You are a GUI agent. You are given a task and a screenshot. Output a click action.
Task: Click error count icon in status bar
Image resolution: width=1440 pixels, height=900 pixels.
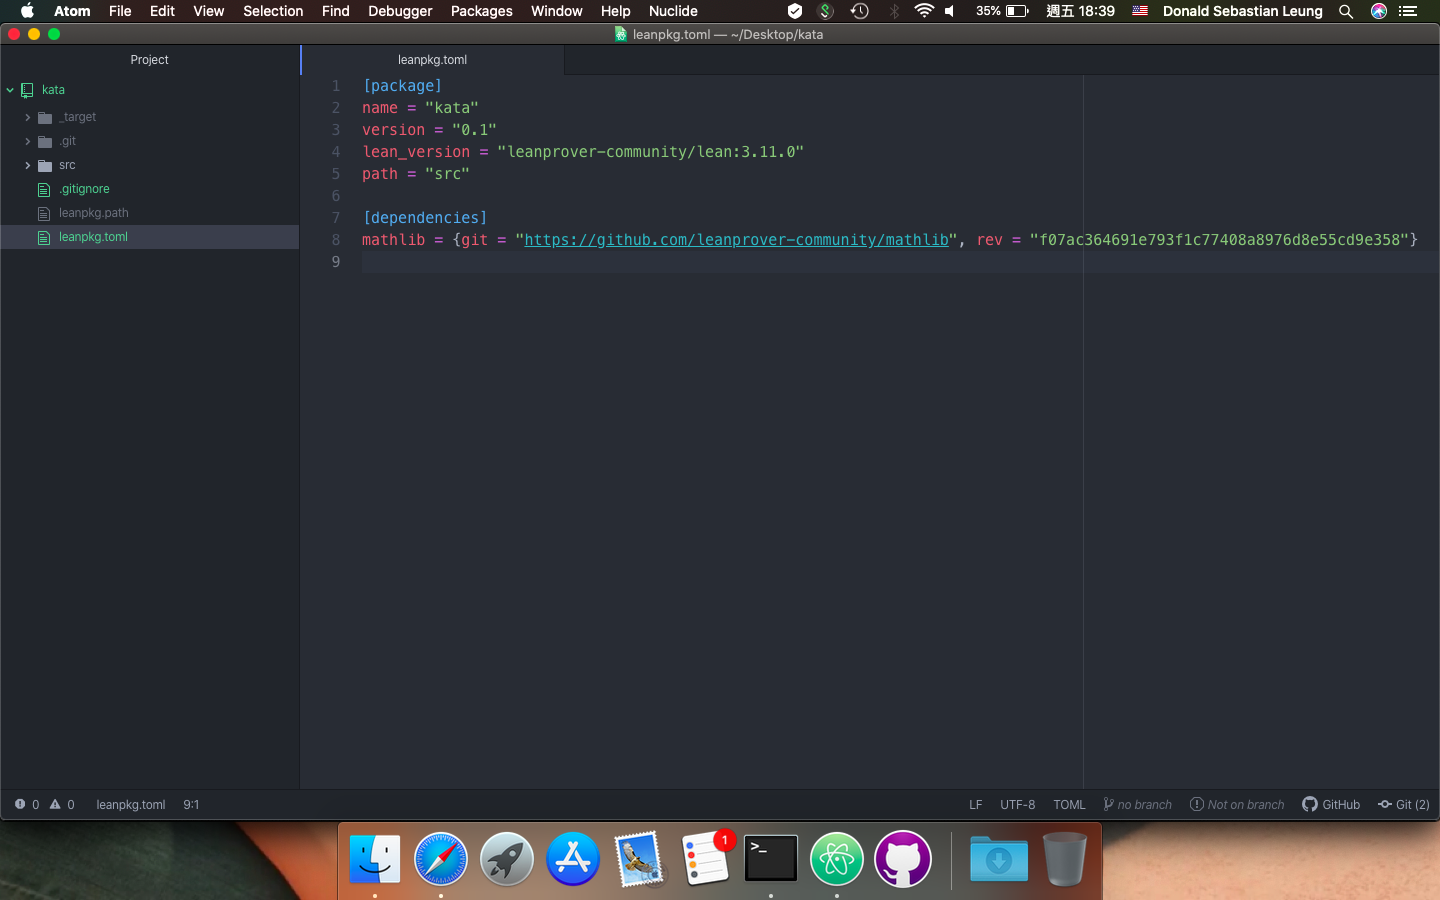click(x=20, y=804)
